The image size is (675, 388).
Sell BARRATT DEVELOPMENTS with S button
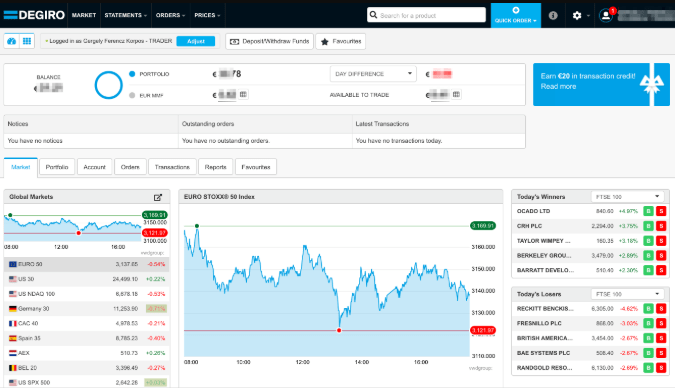661,270
